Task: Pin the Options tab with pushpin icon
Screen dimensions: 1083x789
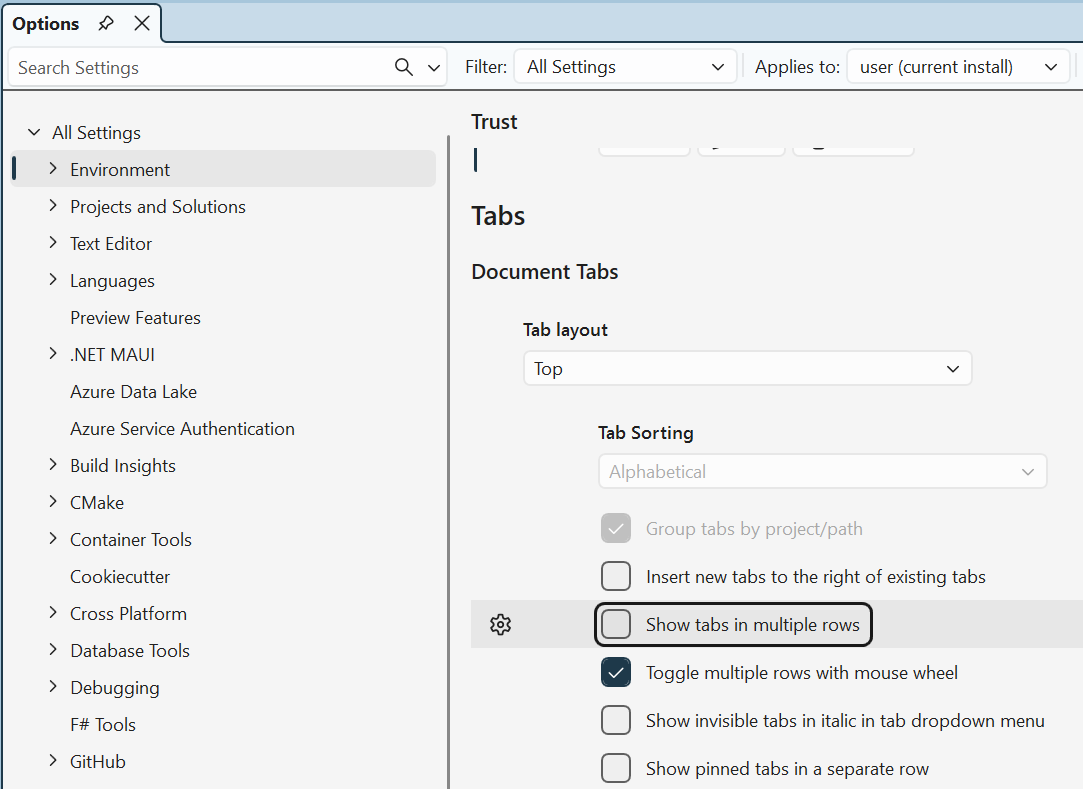Action: (x=106, y=23)
